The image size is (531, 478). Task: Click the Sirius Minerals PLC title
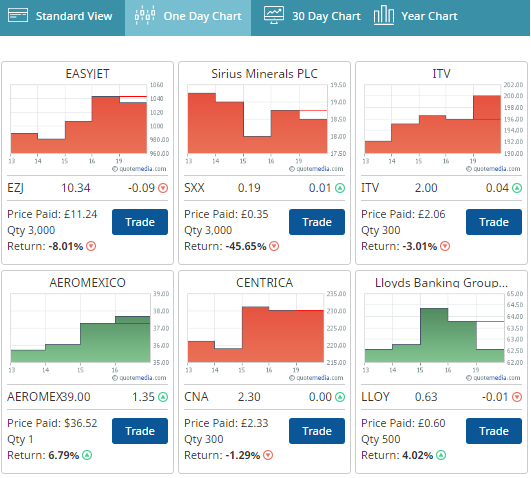(x=264, y=74)
